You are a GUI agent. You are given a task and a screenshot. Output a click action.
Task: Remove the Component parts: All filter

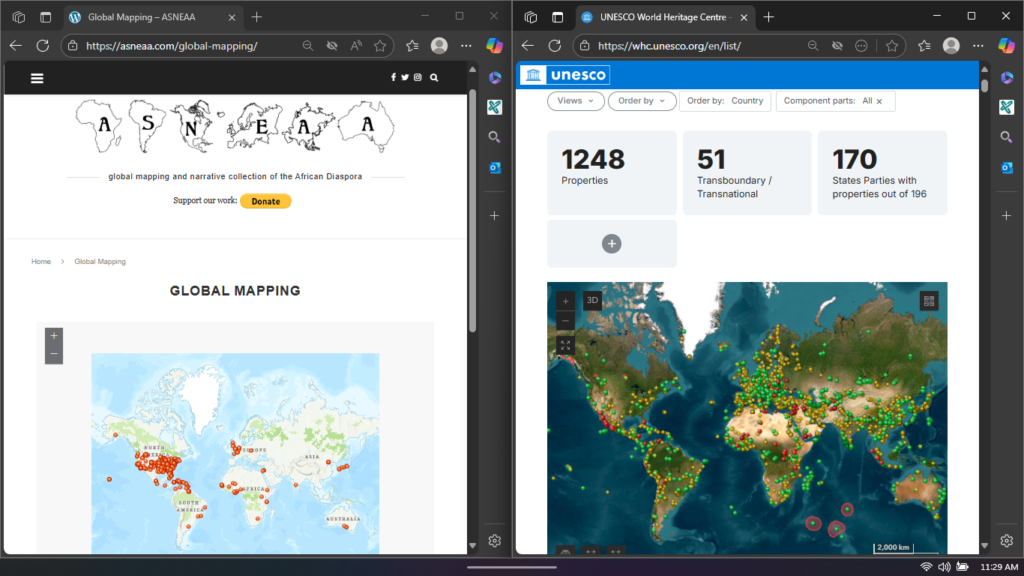(879, 101)
